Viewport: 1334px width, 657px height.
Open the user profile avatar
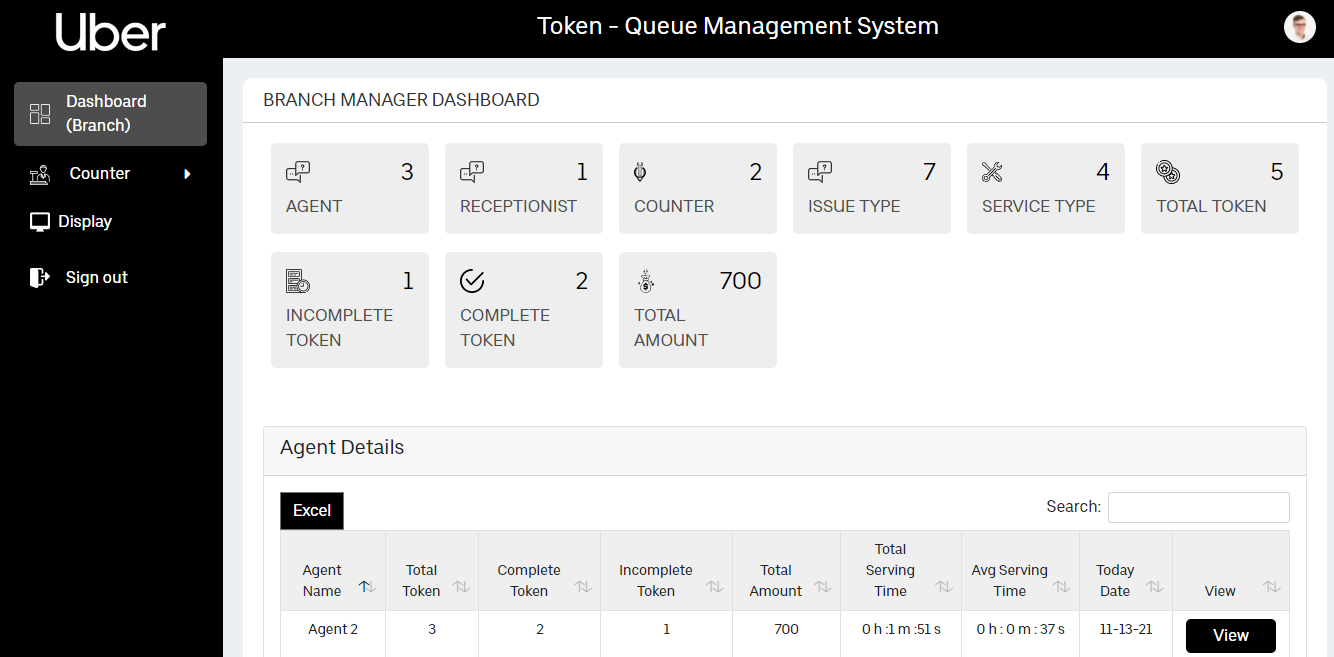1299,27
